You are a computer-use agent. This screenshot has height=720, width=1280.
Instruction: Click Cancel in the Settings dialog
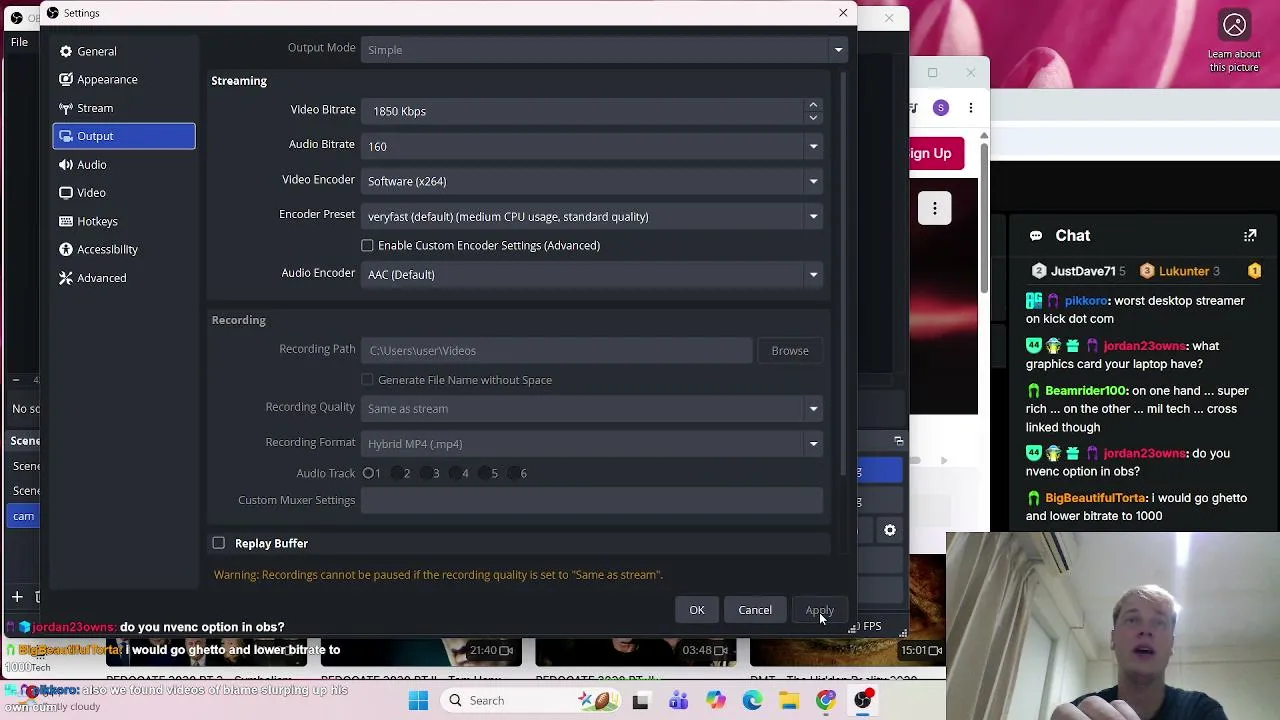click(x=755, y=610)
